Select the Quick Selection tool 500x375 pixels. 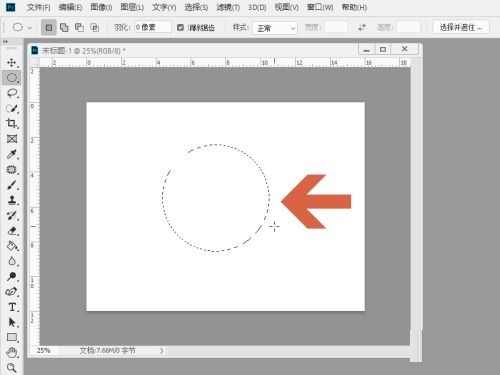click(12, 108)
